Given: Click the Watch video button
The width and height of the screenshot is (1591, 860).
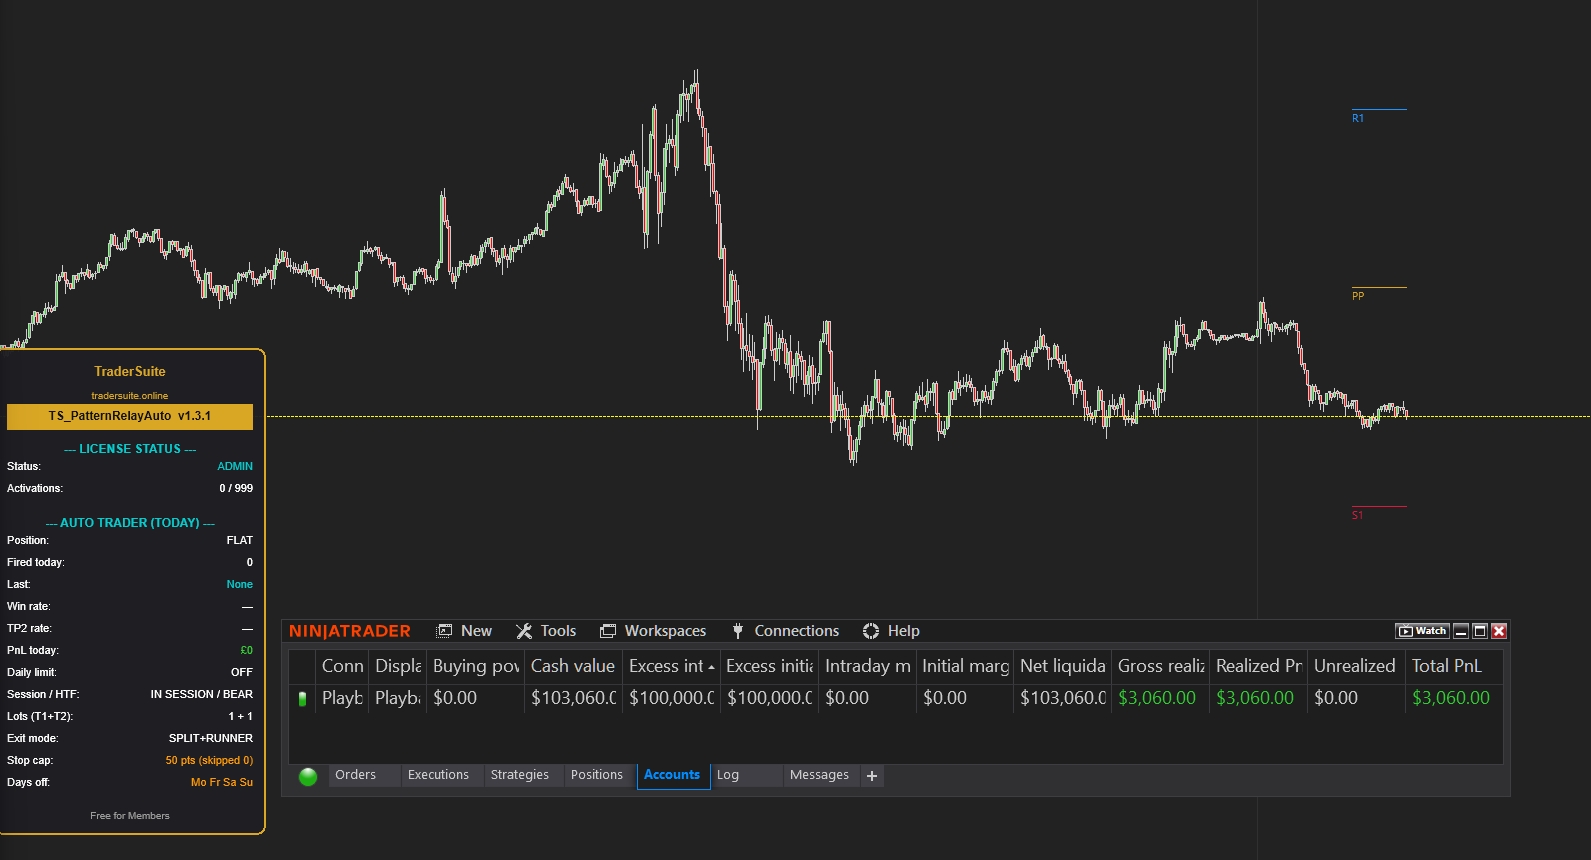Looking at the screenshot, I should pos(1422,631).
